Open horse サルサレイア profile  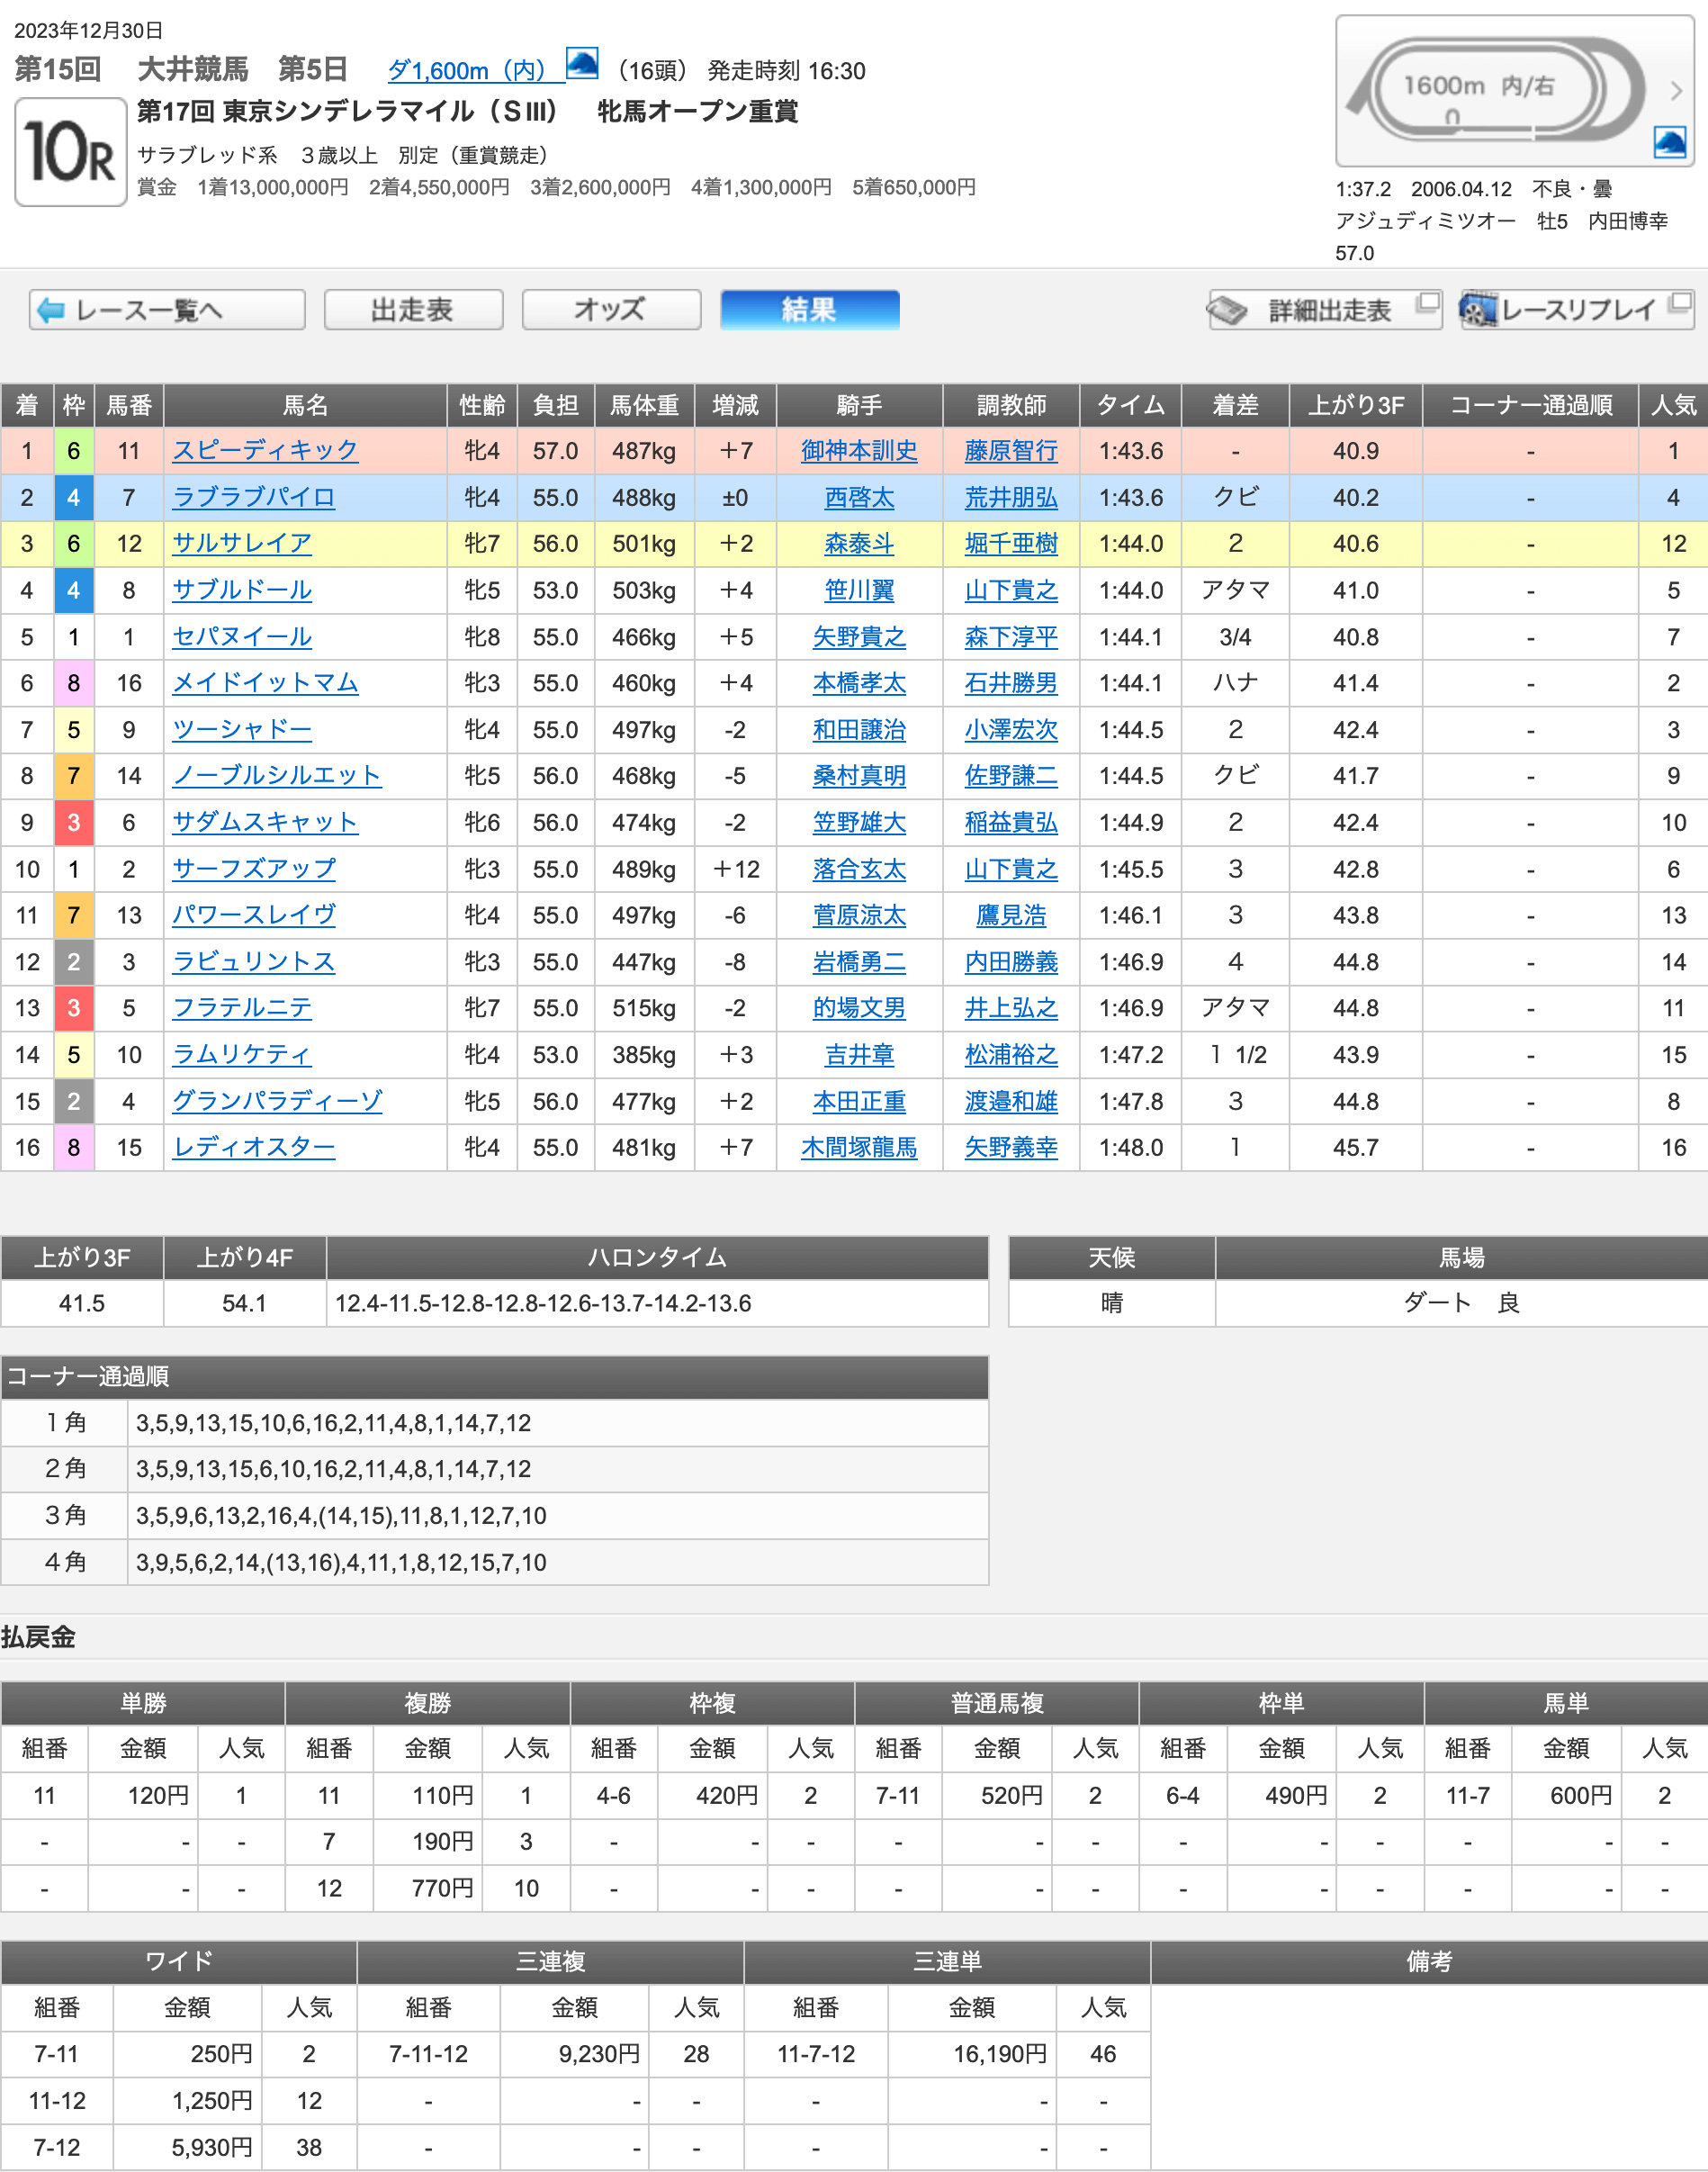click(242, 544)
